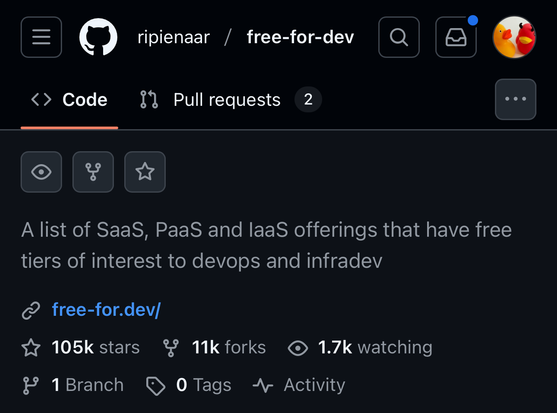Open the hamburger navigation menu
Image resolution: width=557 pixels, height=413 pixels.
(x=41, y=37)
